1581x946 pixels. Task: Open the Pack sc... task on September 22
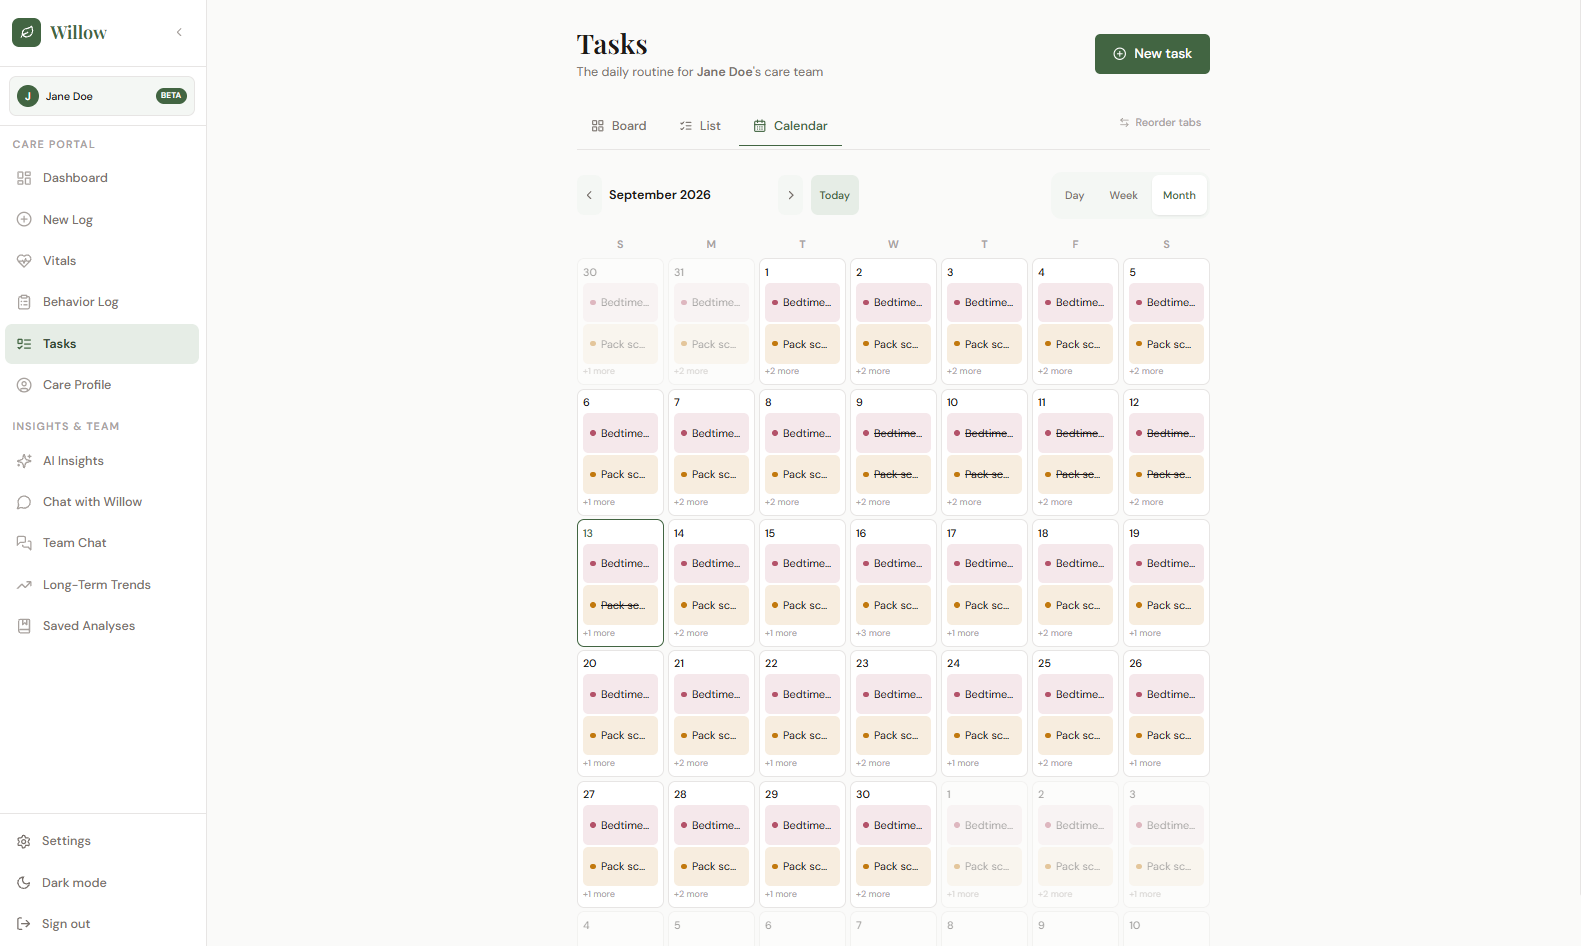click(802, 736)
